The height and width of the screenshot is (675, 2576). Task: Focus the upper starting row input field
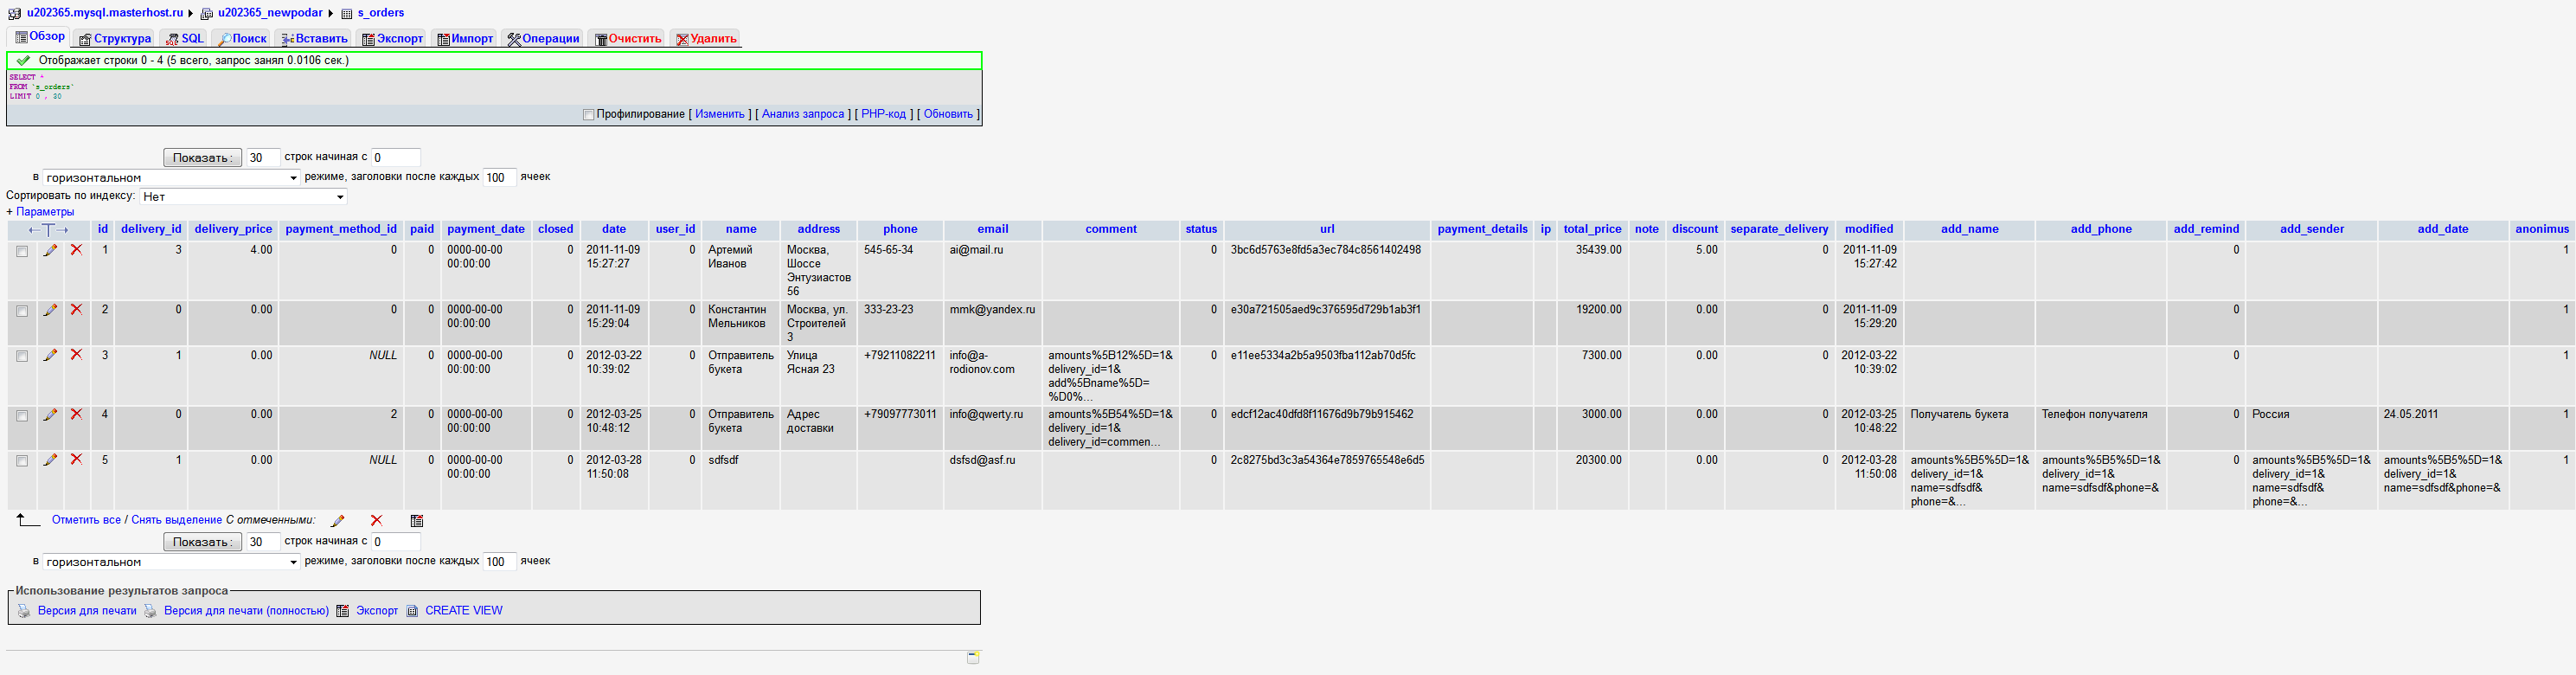pos(396,158)
